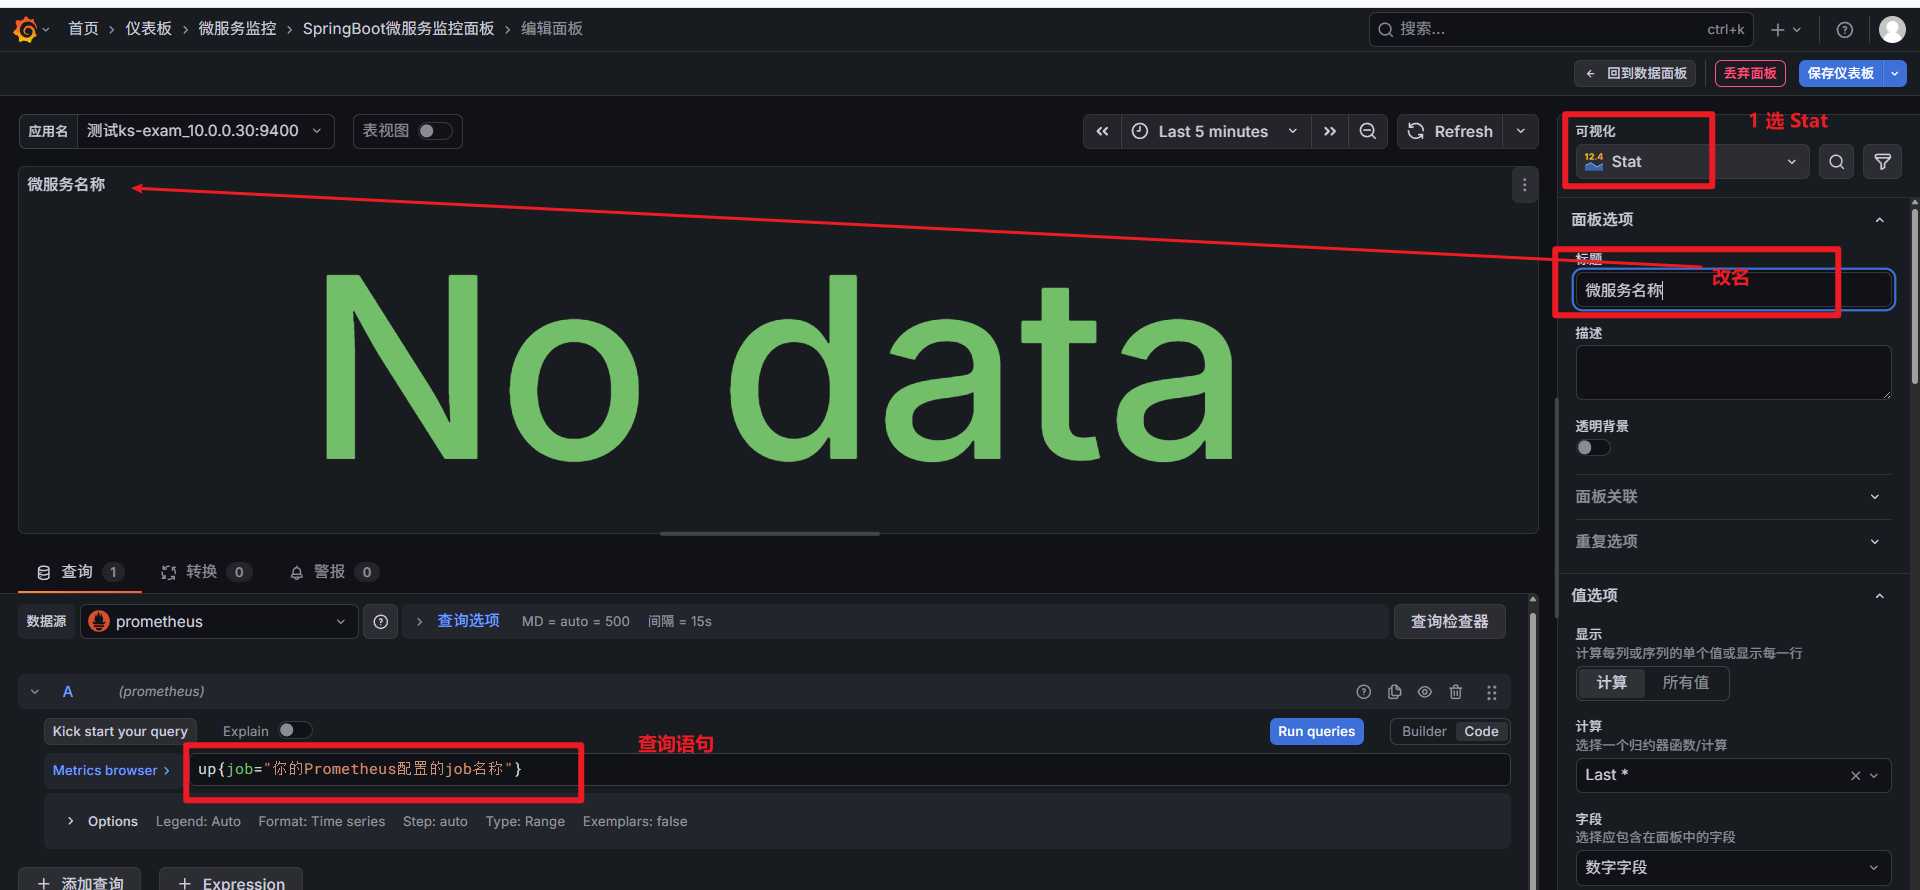Click Kick start your query button

[x=120, y=732]
